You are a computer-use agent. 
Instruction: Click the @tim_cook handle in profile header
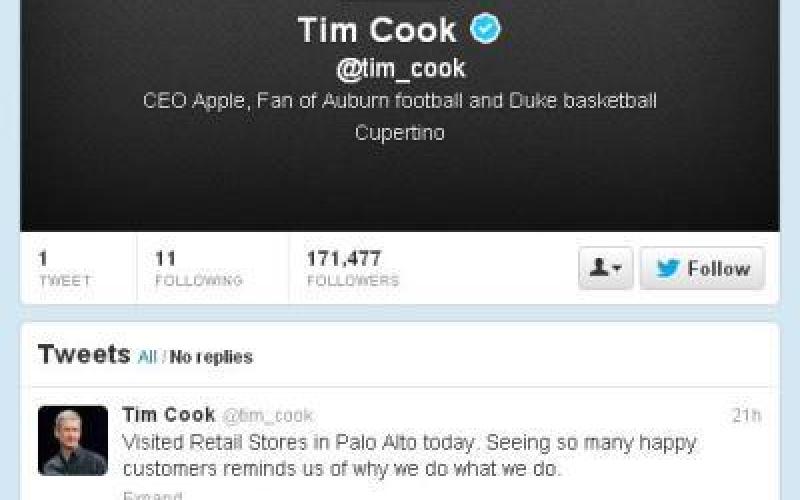(x=399, y=68)
